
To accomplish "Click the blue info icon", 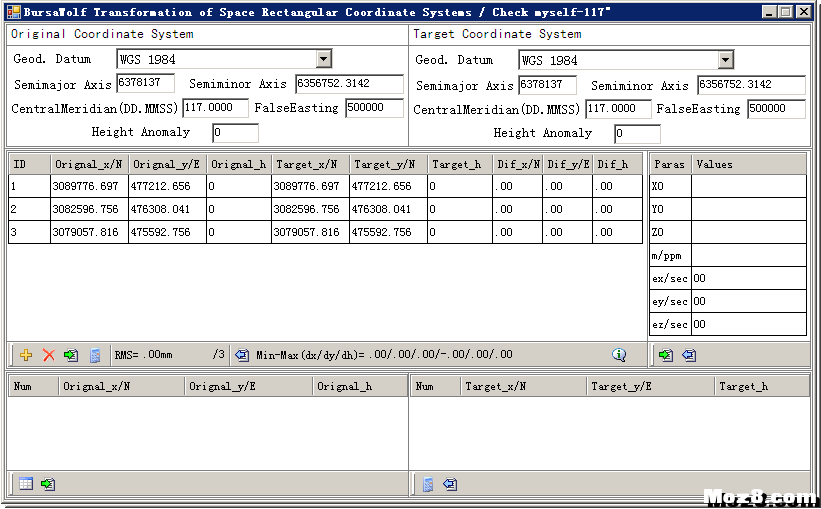I will click(x=619, y=355).
